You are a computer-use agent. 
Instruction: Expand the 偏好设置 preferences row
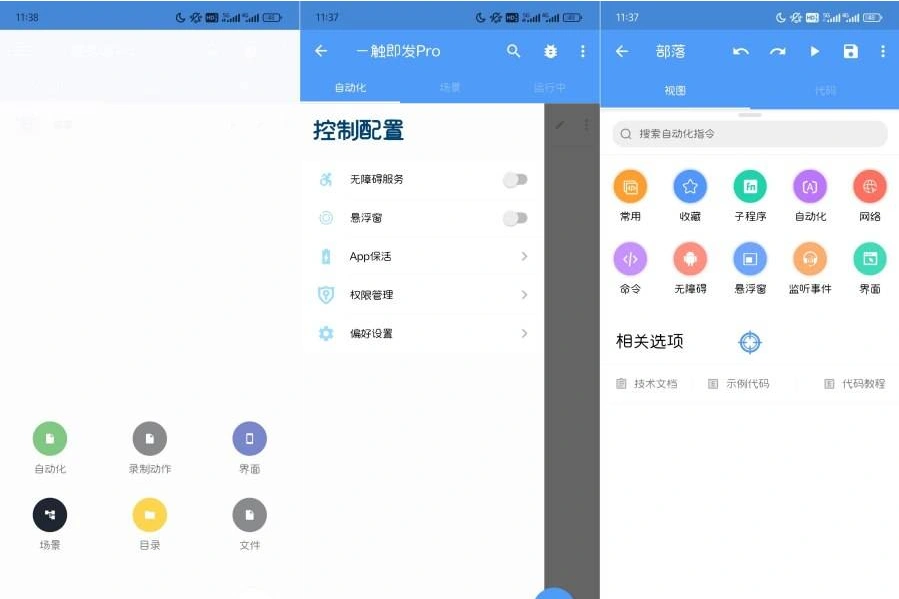524,333
